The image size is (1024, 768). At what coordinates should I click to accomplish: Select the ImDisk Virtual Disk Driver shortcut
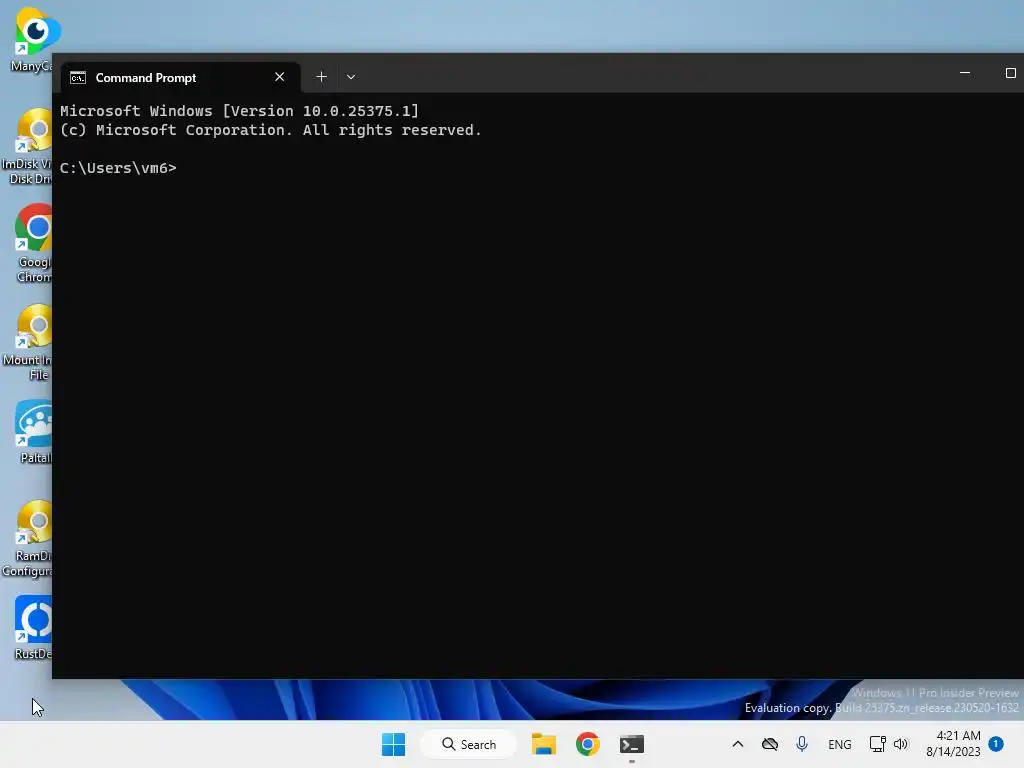tap(27, 147)
